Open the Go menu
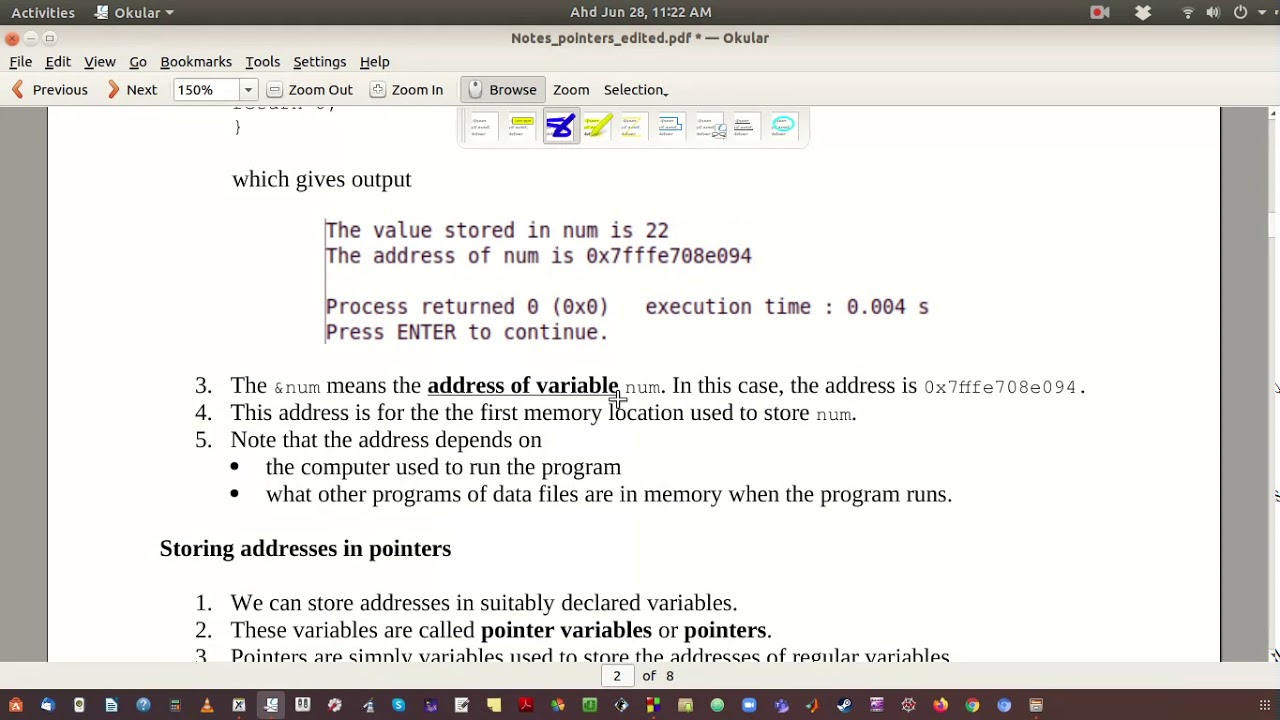This screenshot has height=720, width=1280. click(x=138, y=62)
